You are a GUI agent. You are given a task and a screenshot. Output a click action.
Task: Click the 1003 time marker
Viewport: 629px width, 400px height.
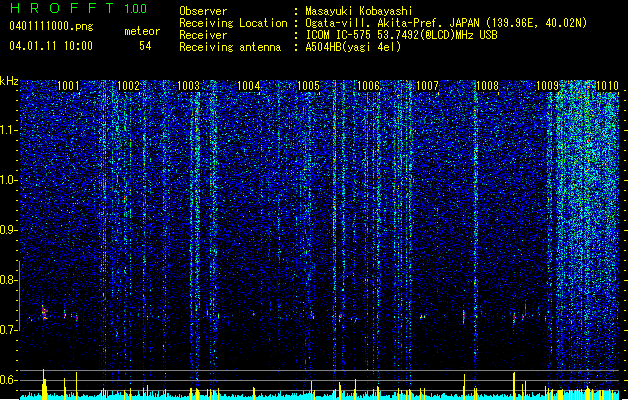click(x=188, y=86)
